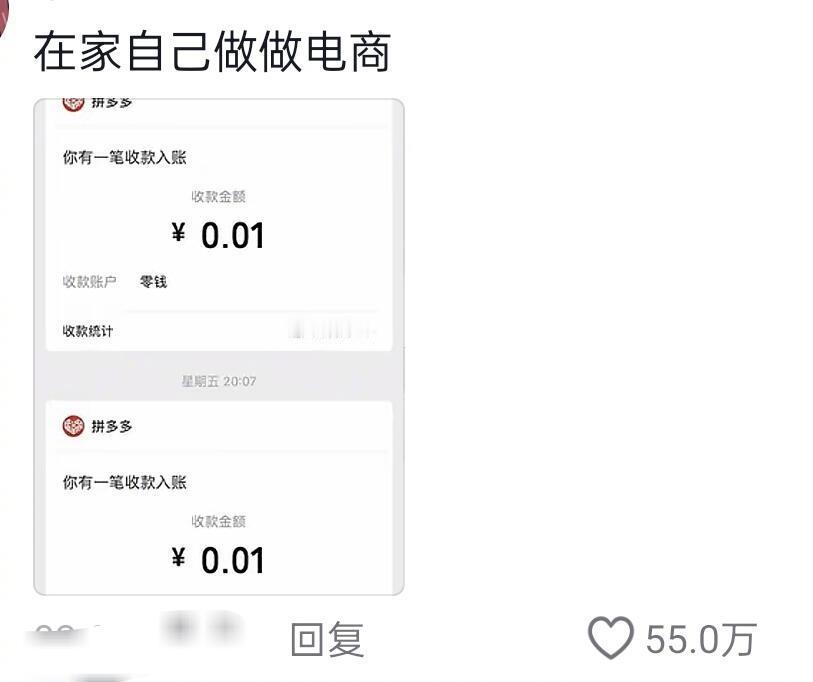Open the 收款统计 row in the first card
The height and width of the screenshot is (682, 813).
pyautogui.click(x=219, y=331)
